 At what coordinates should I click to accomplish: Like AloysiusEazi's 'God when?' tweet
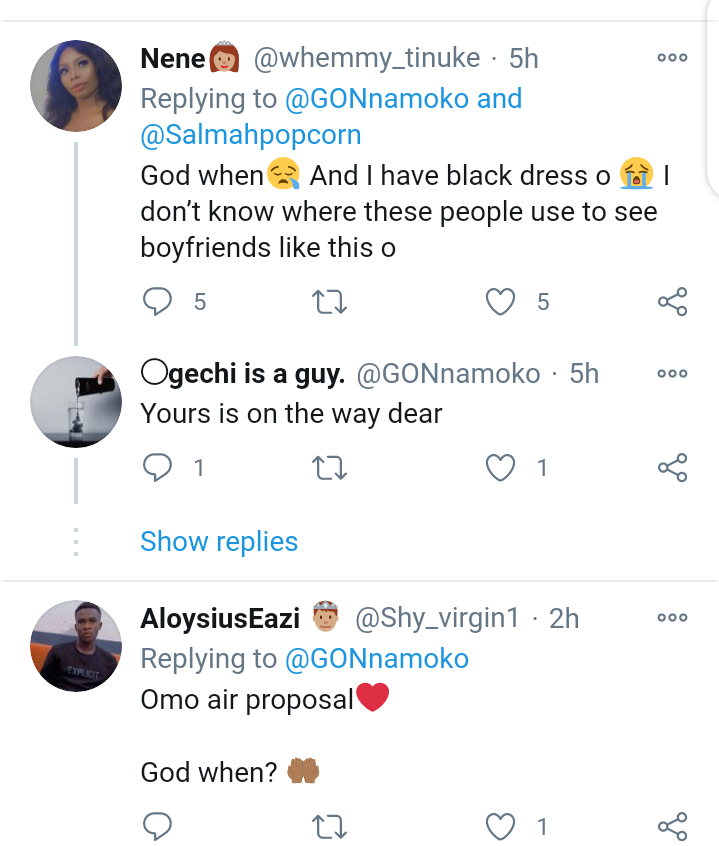click(500, 826)
